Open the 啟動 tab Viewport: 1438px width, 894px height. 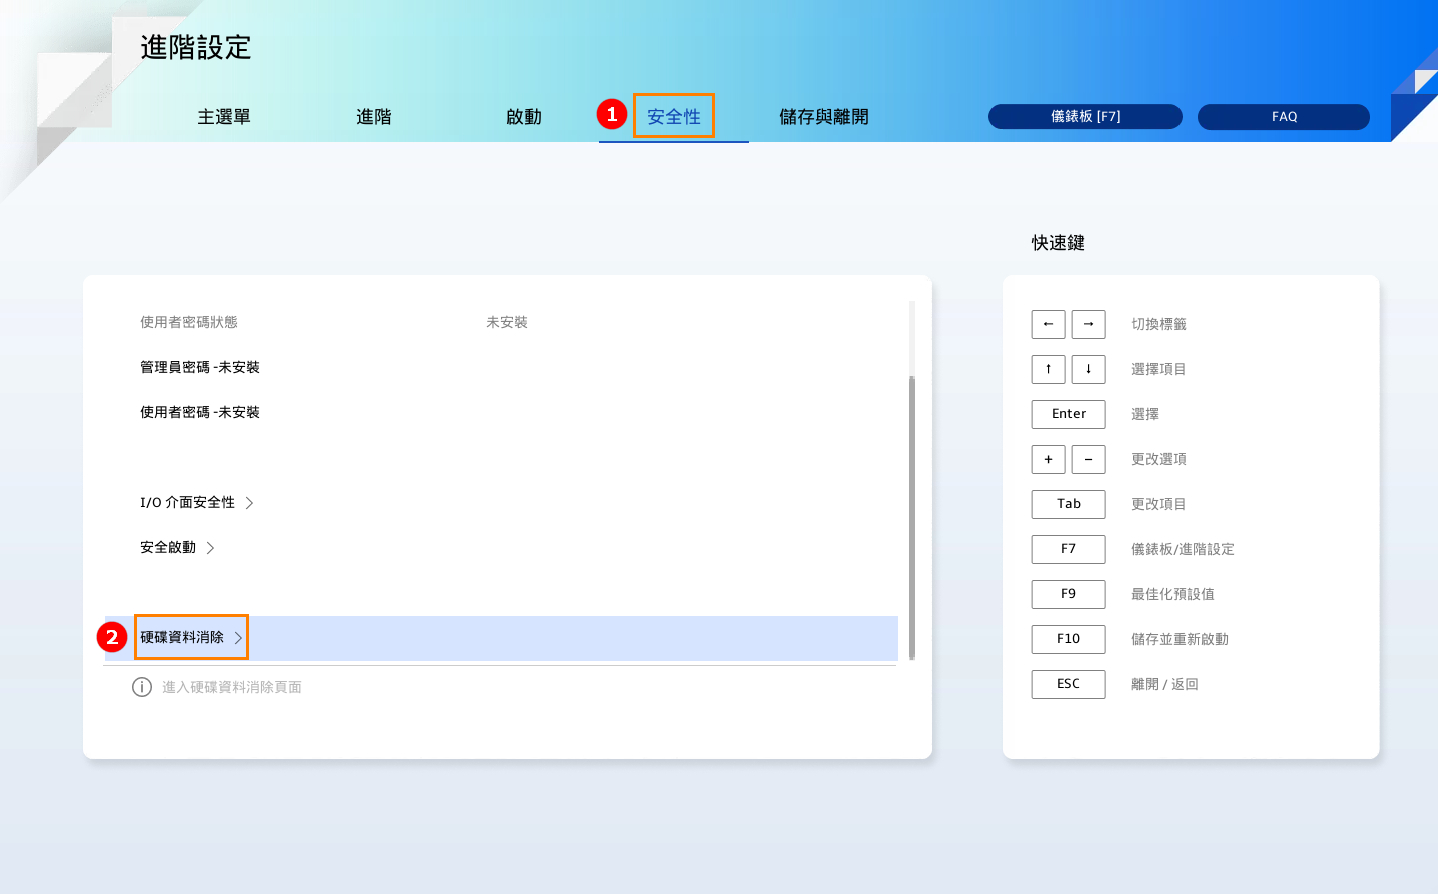tap(523, 117)
